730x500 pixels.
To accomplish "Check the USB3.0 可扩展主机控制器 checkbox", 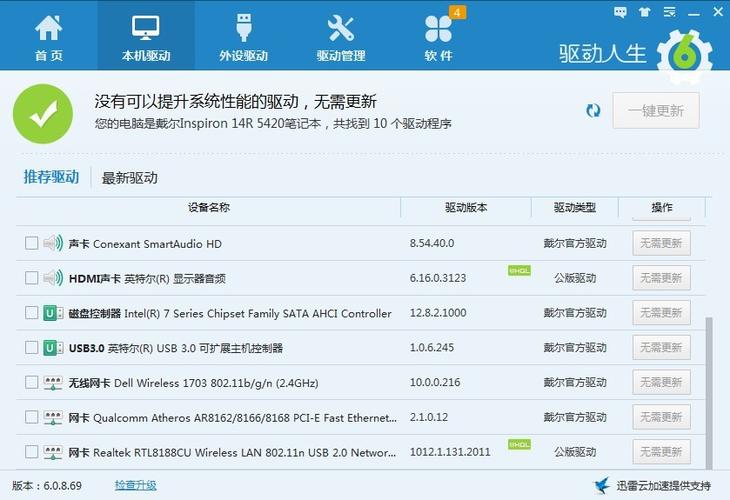I will tap(32, 347).
